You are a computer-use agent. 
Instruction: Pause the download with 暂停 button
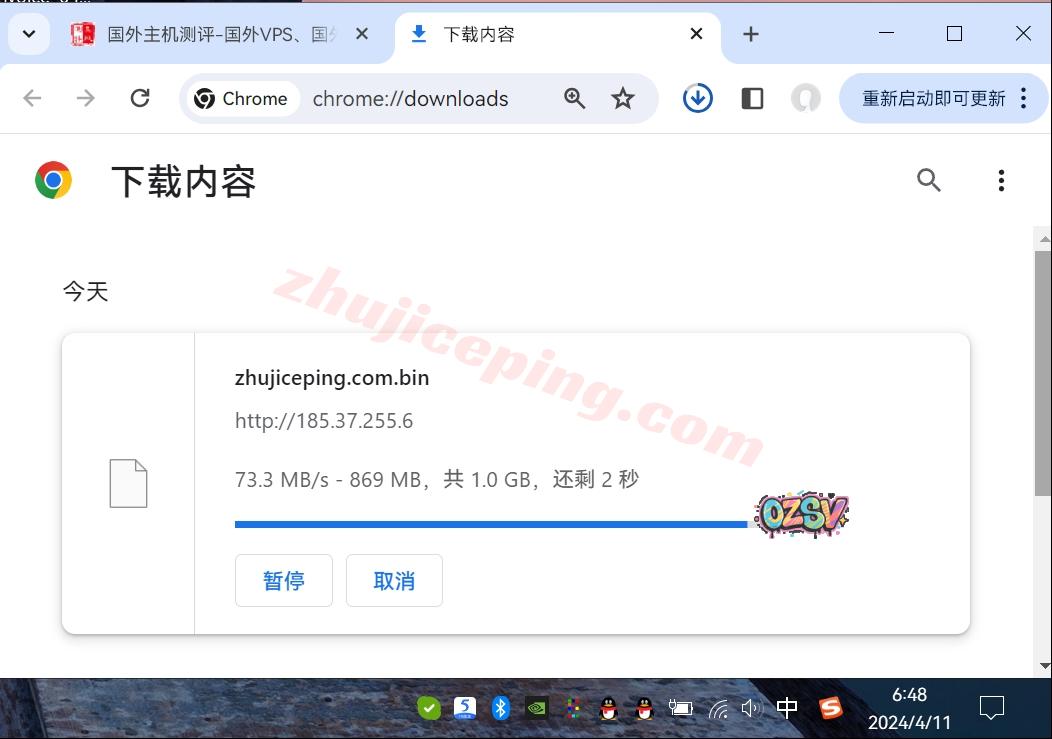point(283,581)
